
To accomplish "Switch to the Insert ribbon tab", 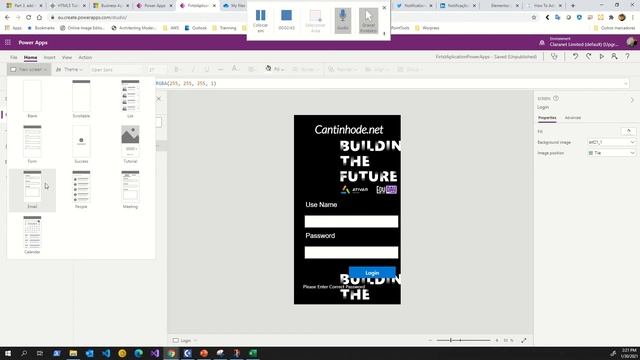I will 49,58.
